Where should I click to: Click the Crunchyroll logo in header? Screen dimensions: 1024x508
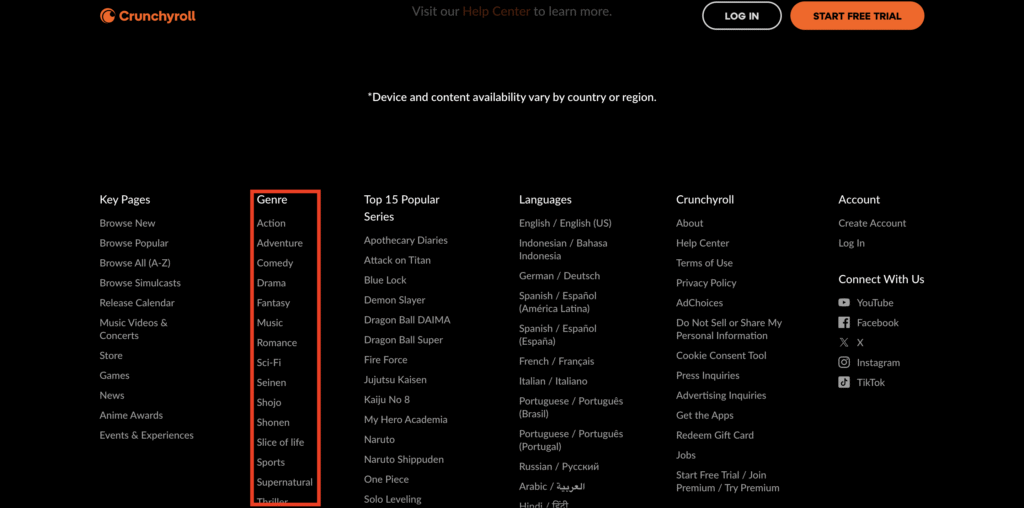(x=148, y=16)
